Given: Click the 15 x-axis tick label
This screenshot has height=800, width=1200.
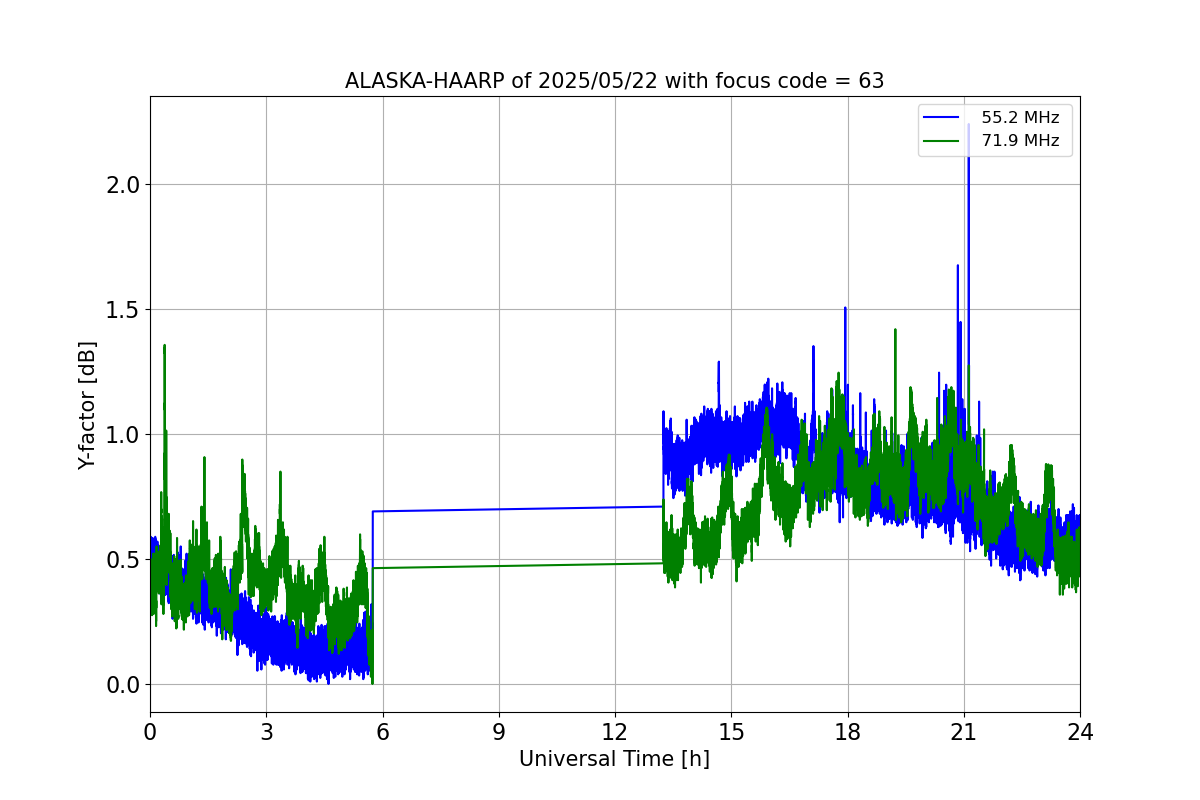Looking at the screenshot, I should click(731, 731).
